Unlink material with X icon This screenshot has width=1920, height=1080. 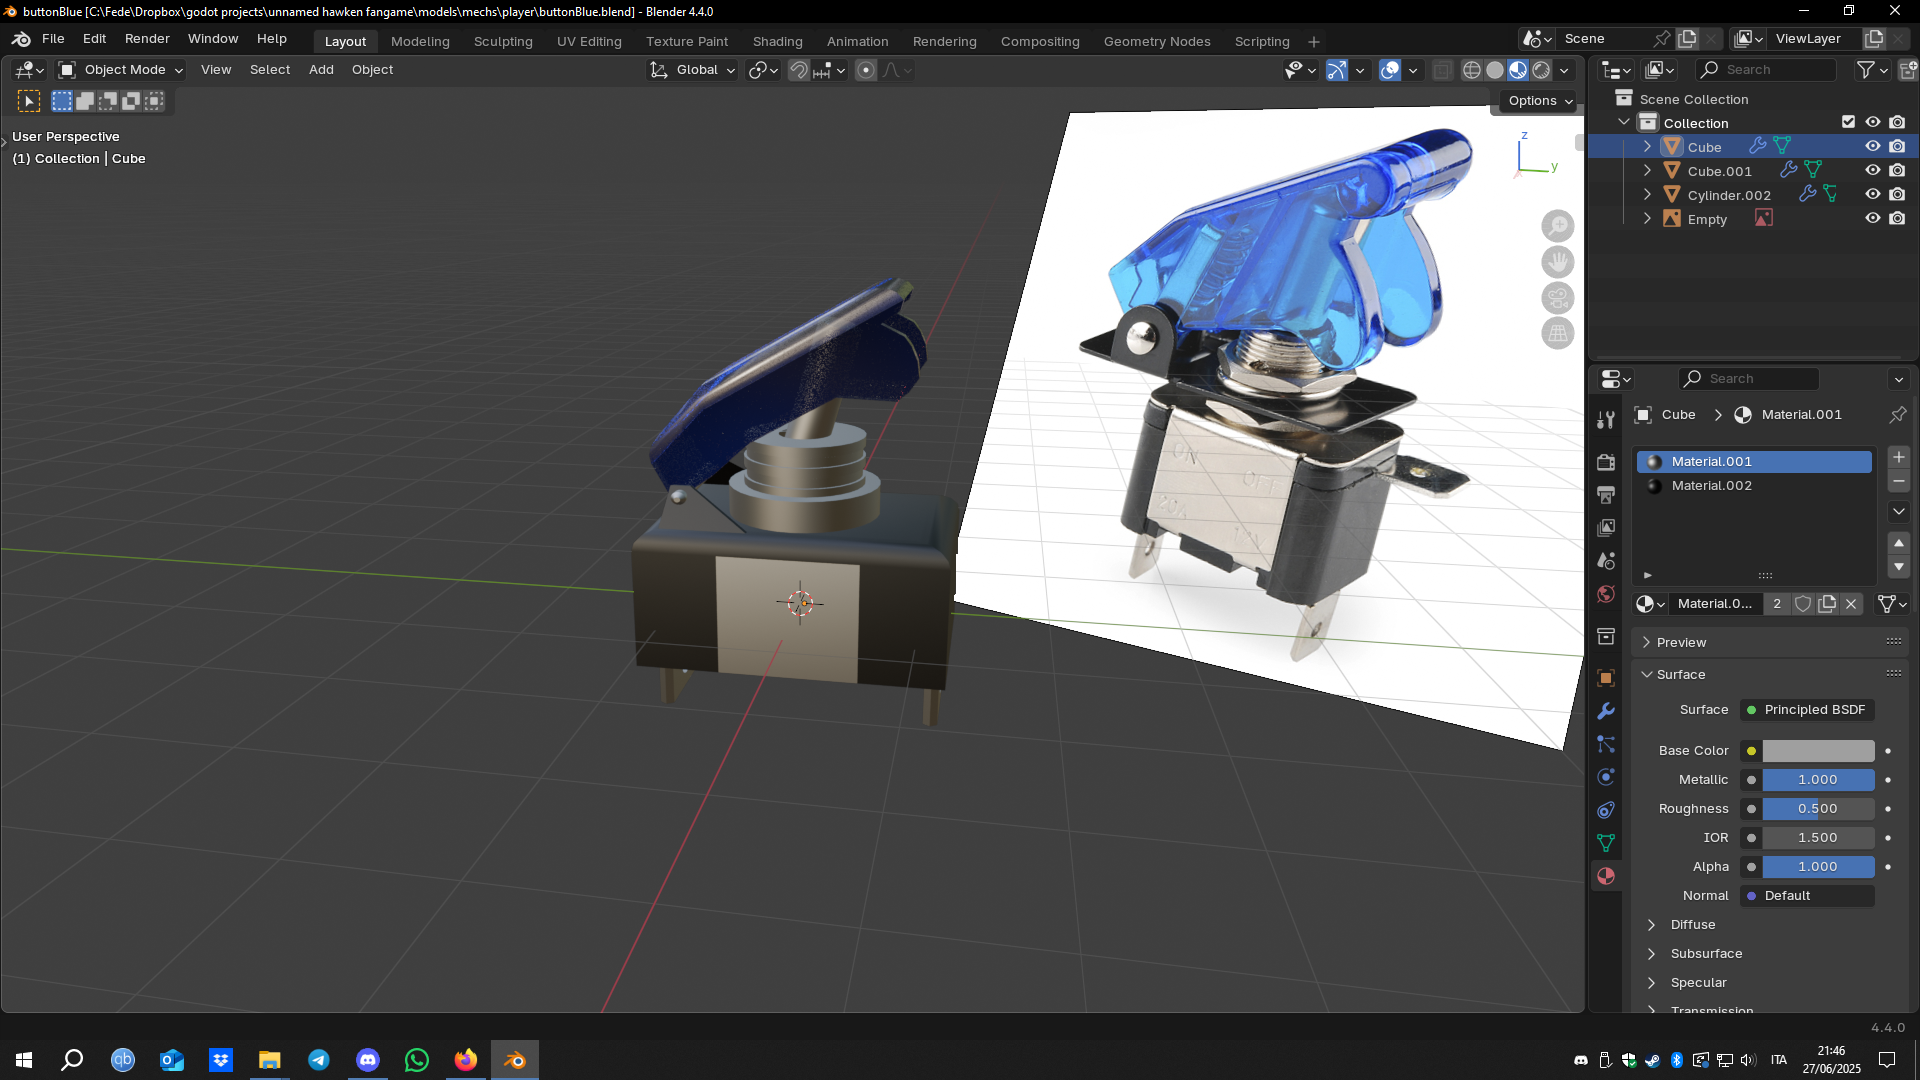pos(1851,604)
